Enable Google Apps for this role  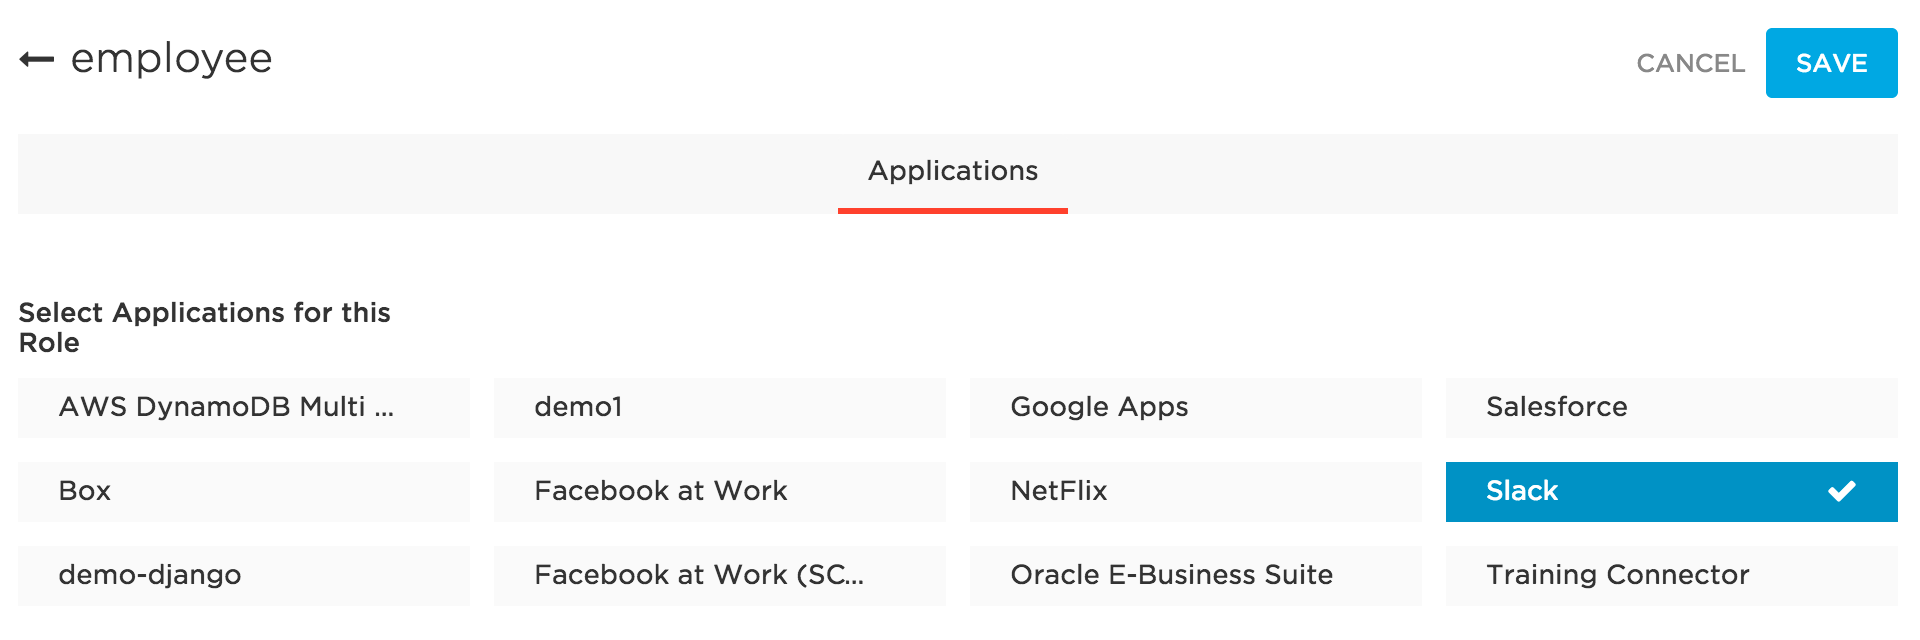coord(1195,407)
